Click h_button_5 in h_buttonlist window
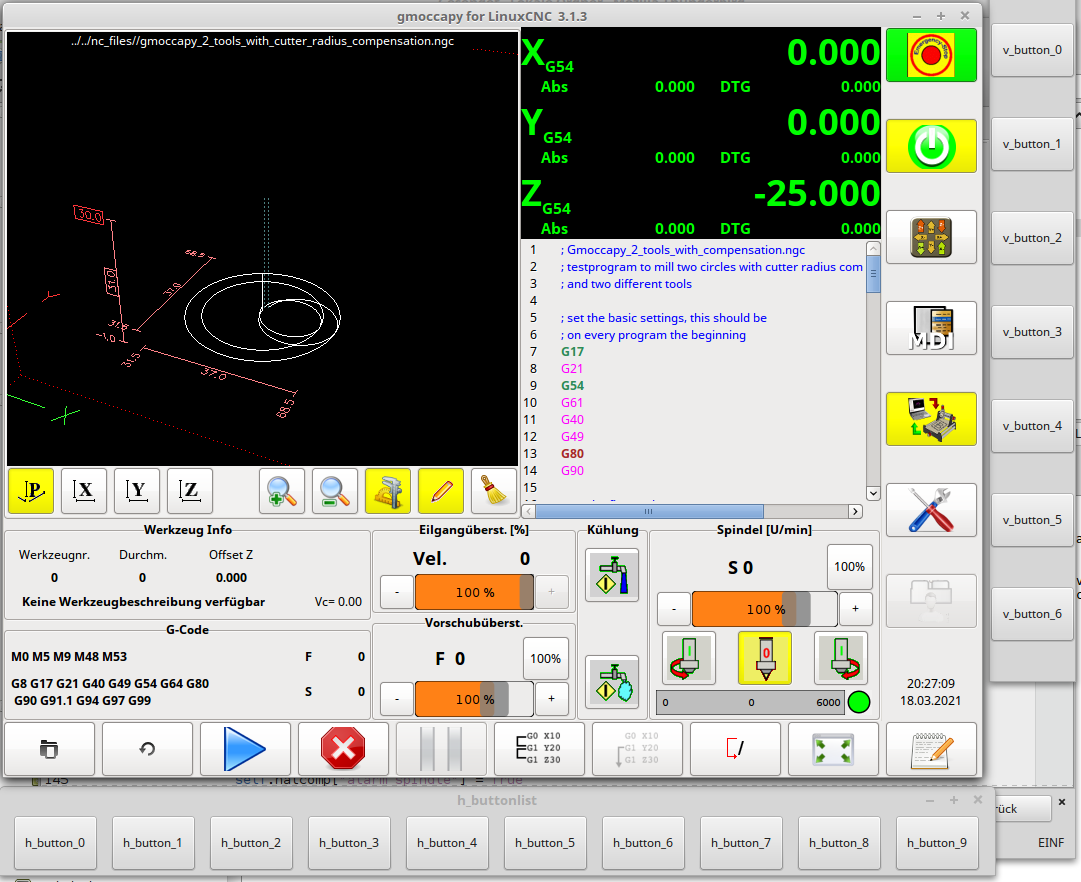1081x882 pixels. [x=545, y=843]
